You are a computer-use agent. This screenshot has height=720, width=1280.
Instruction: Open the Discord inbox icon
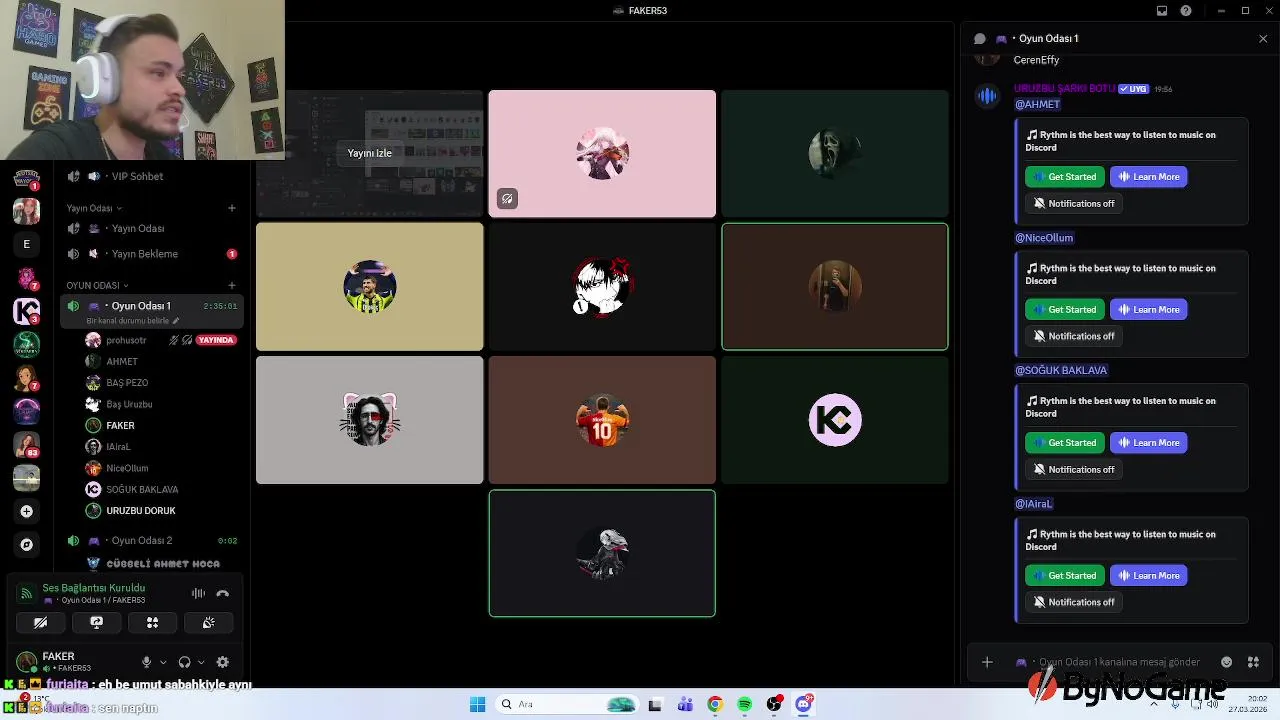(x=1162, y=11)
